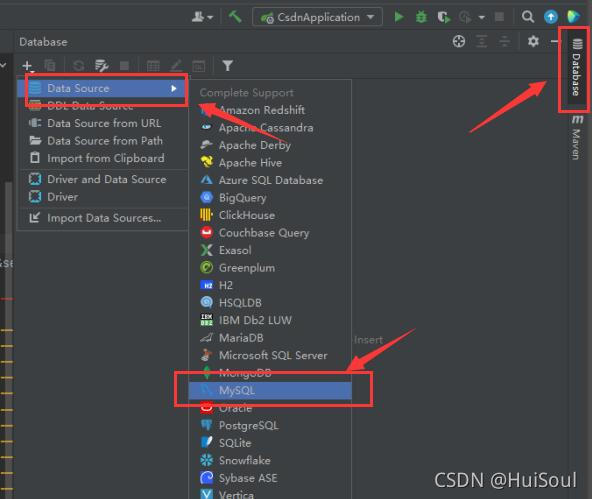Image resolution: width=592 pixels, height=499 pixels.
Task: Click Import Data Sources...
Action: (103, 218)
